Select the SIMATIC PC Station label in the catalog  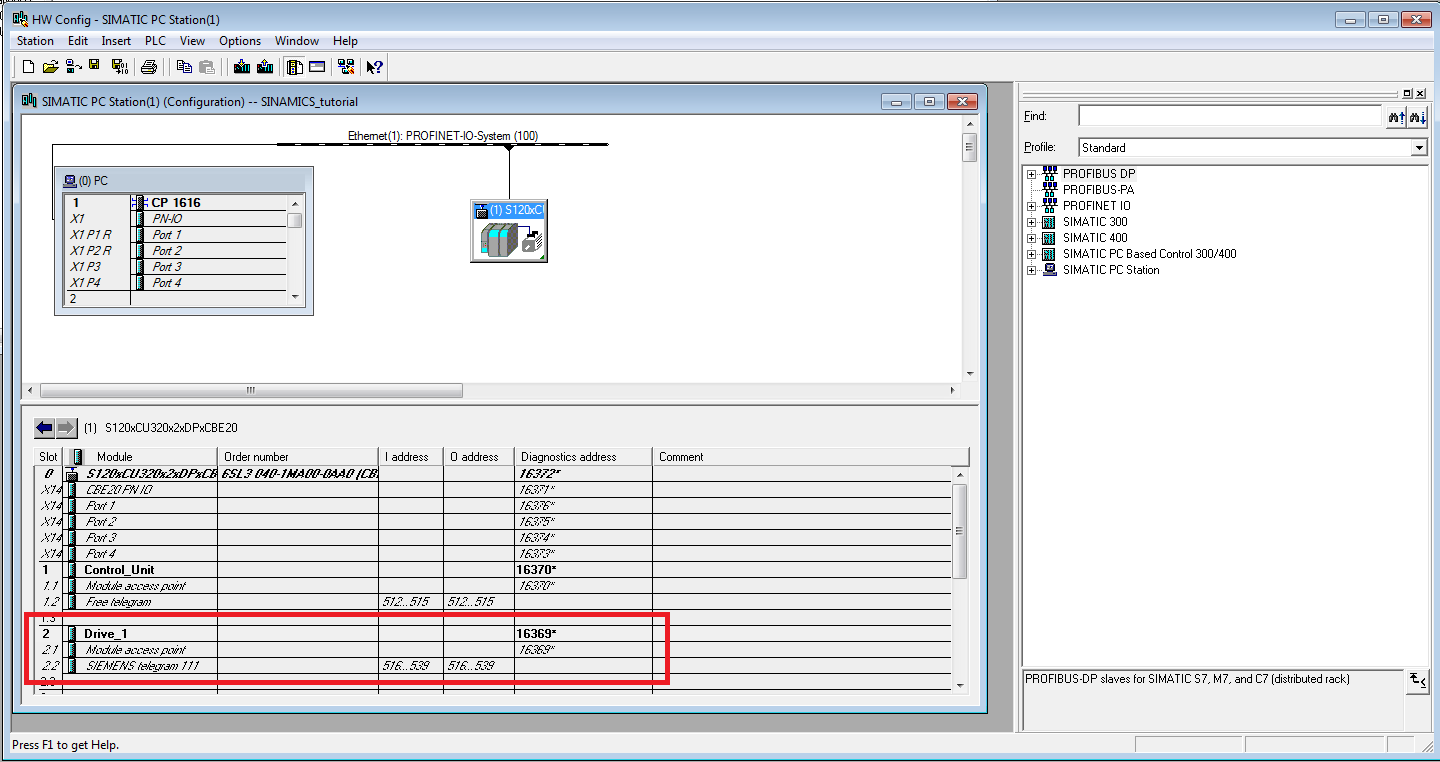[1111, 270]
